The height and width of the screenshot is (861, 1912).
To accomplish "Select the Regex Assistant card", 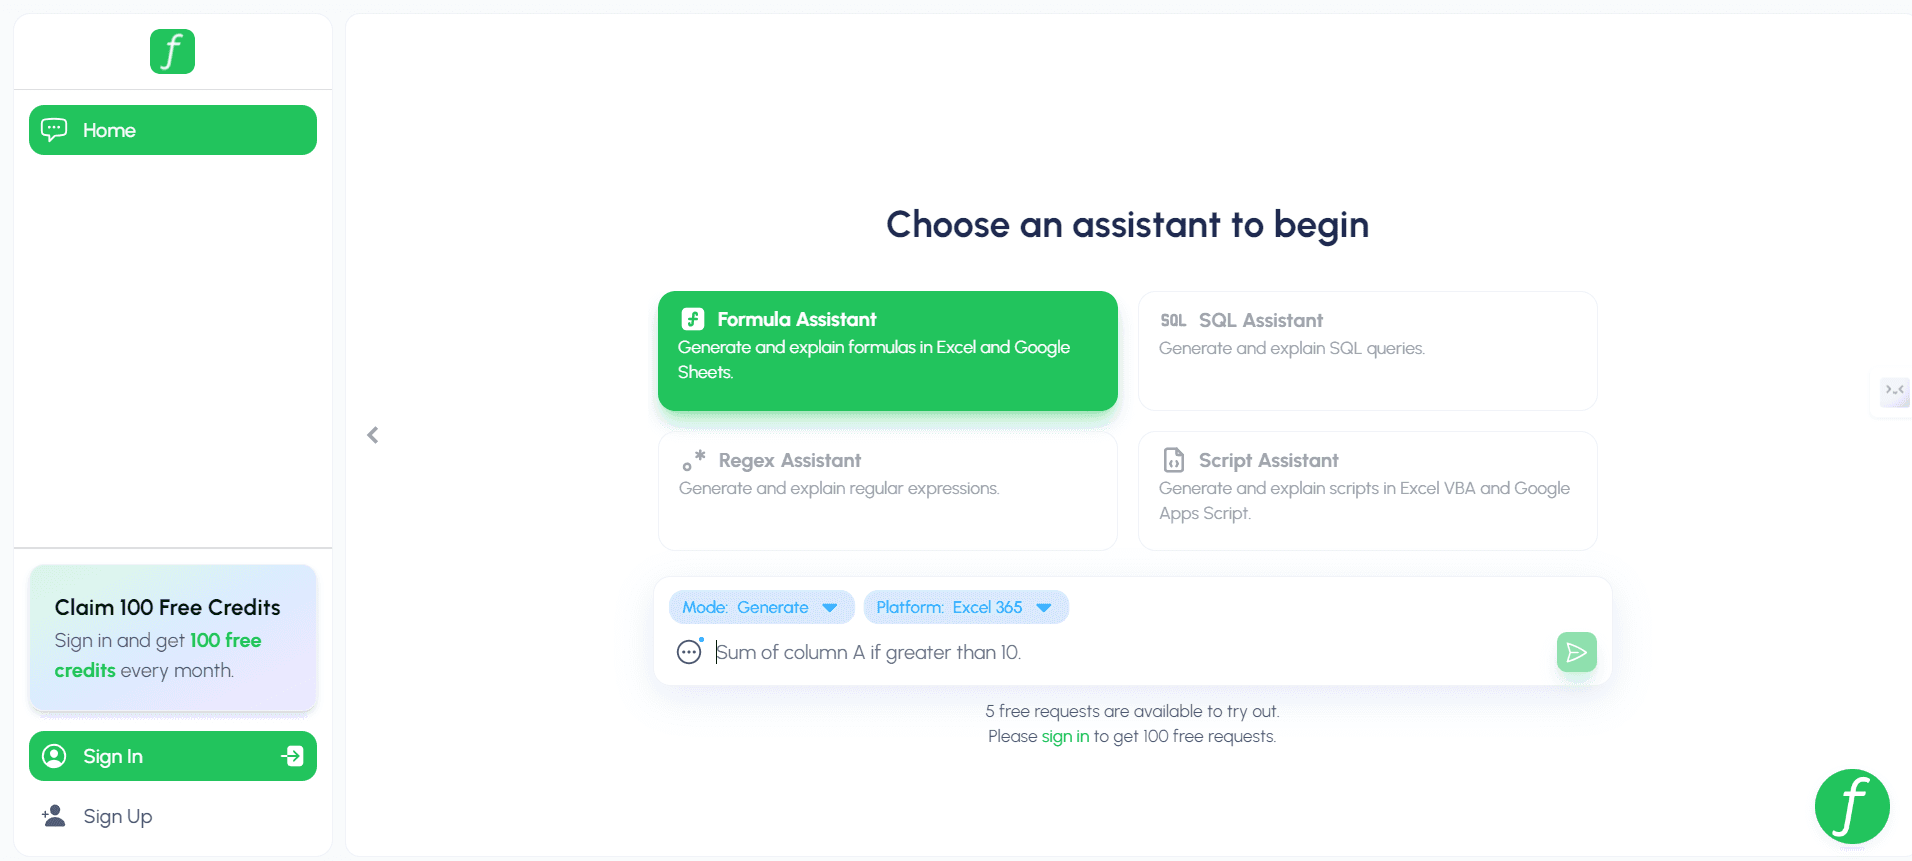I will (888, 491).
